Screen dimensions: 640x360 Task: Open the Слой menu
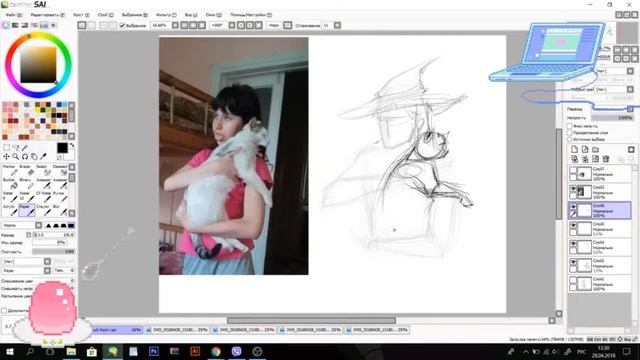(x=105, y=15)
